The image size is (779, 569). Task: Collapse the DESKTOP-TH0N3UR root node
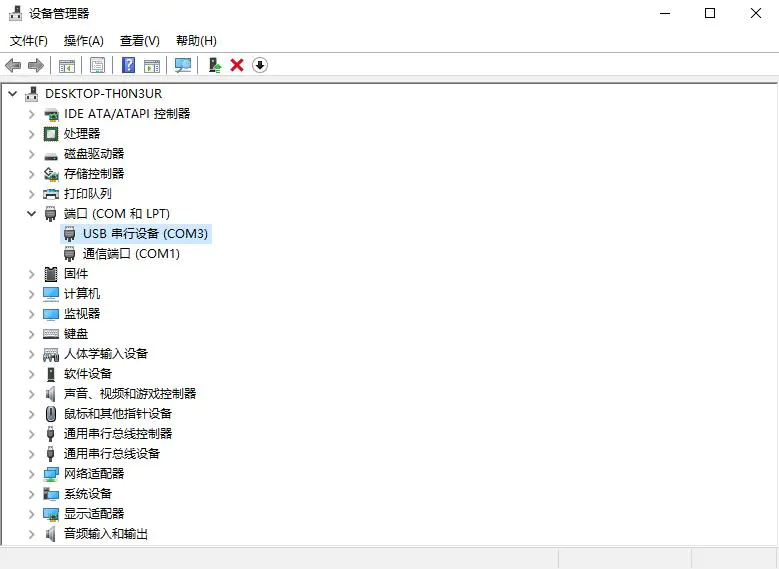(13, 93)
